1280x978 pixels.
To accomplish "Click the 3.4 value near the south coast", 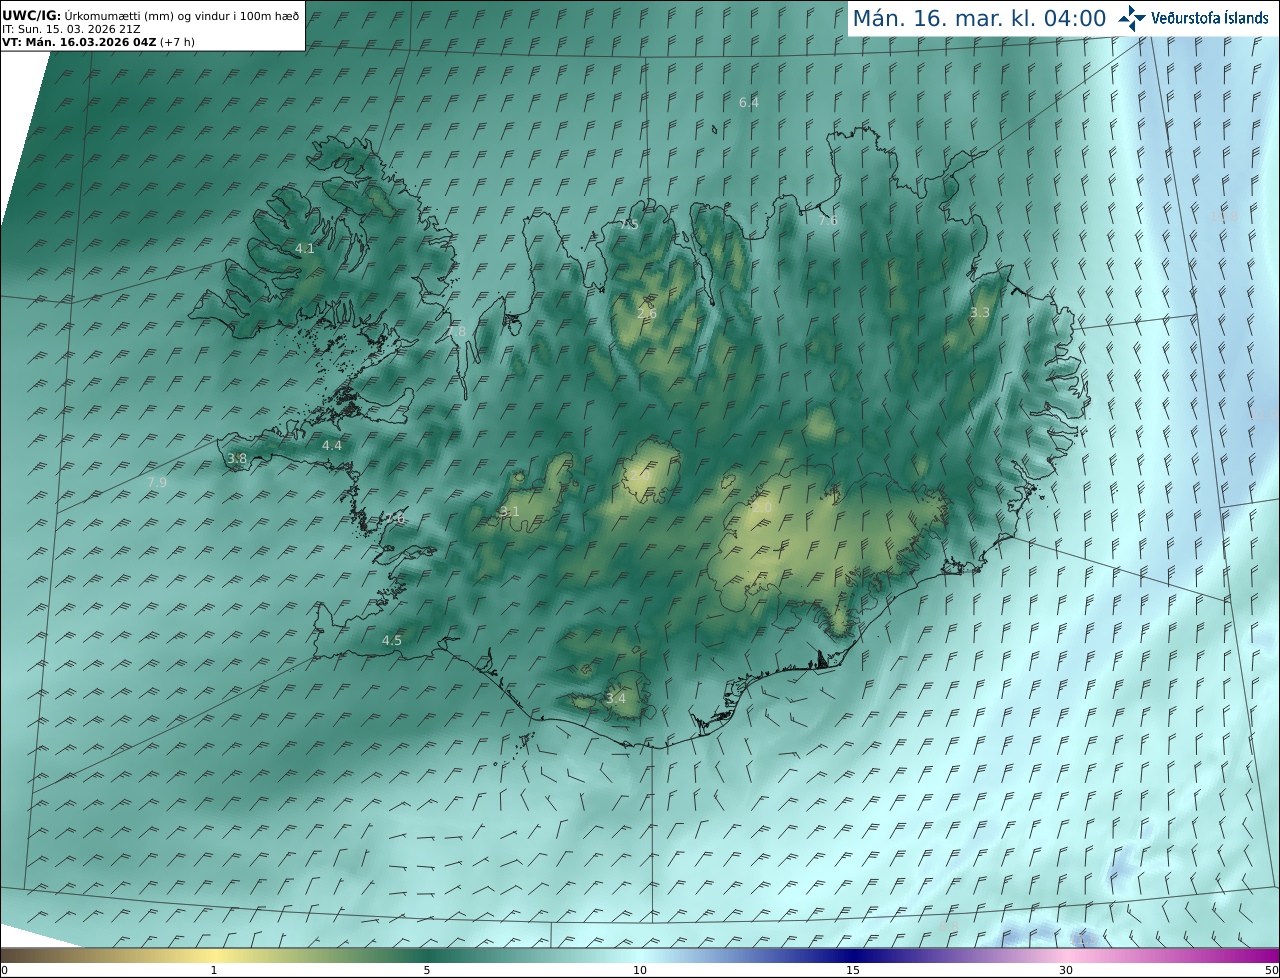I will [x=616, y=698].
